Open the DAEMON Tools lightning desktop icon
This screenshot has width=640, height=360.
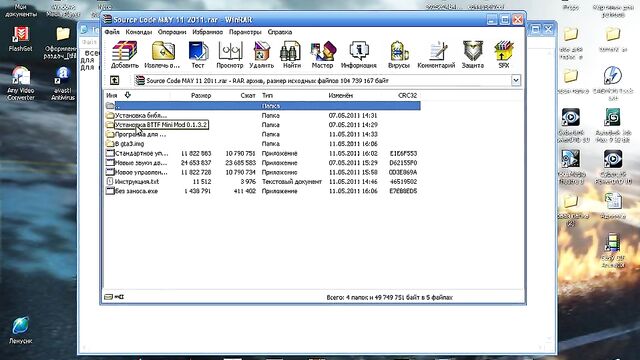tap(613, 83)
